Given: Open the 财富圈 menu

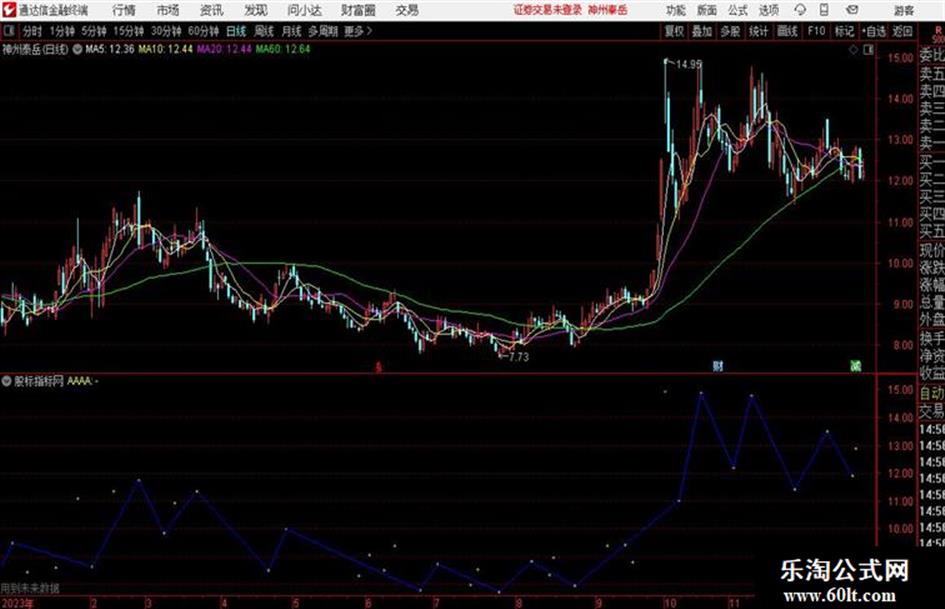Looking at the screenshot, I should point(358,10).
